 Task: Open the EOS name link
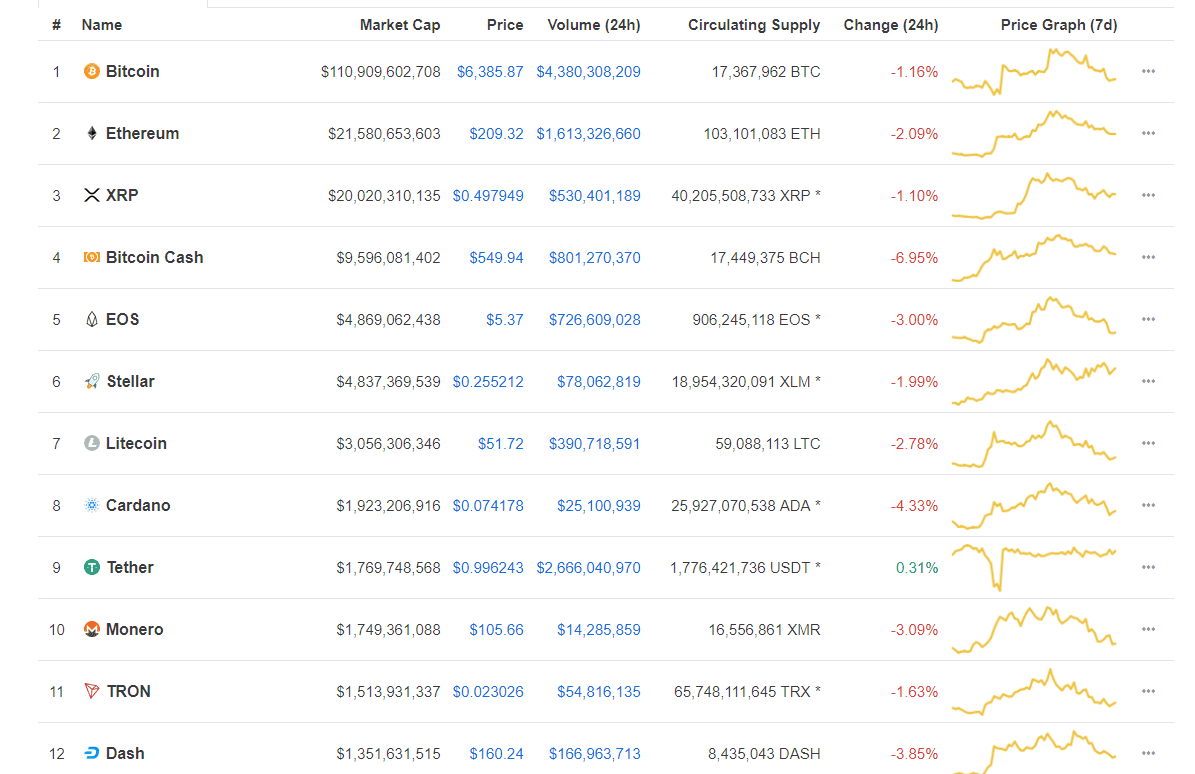pos(123,319)
